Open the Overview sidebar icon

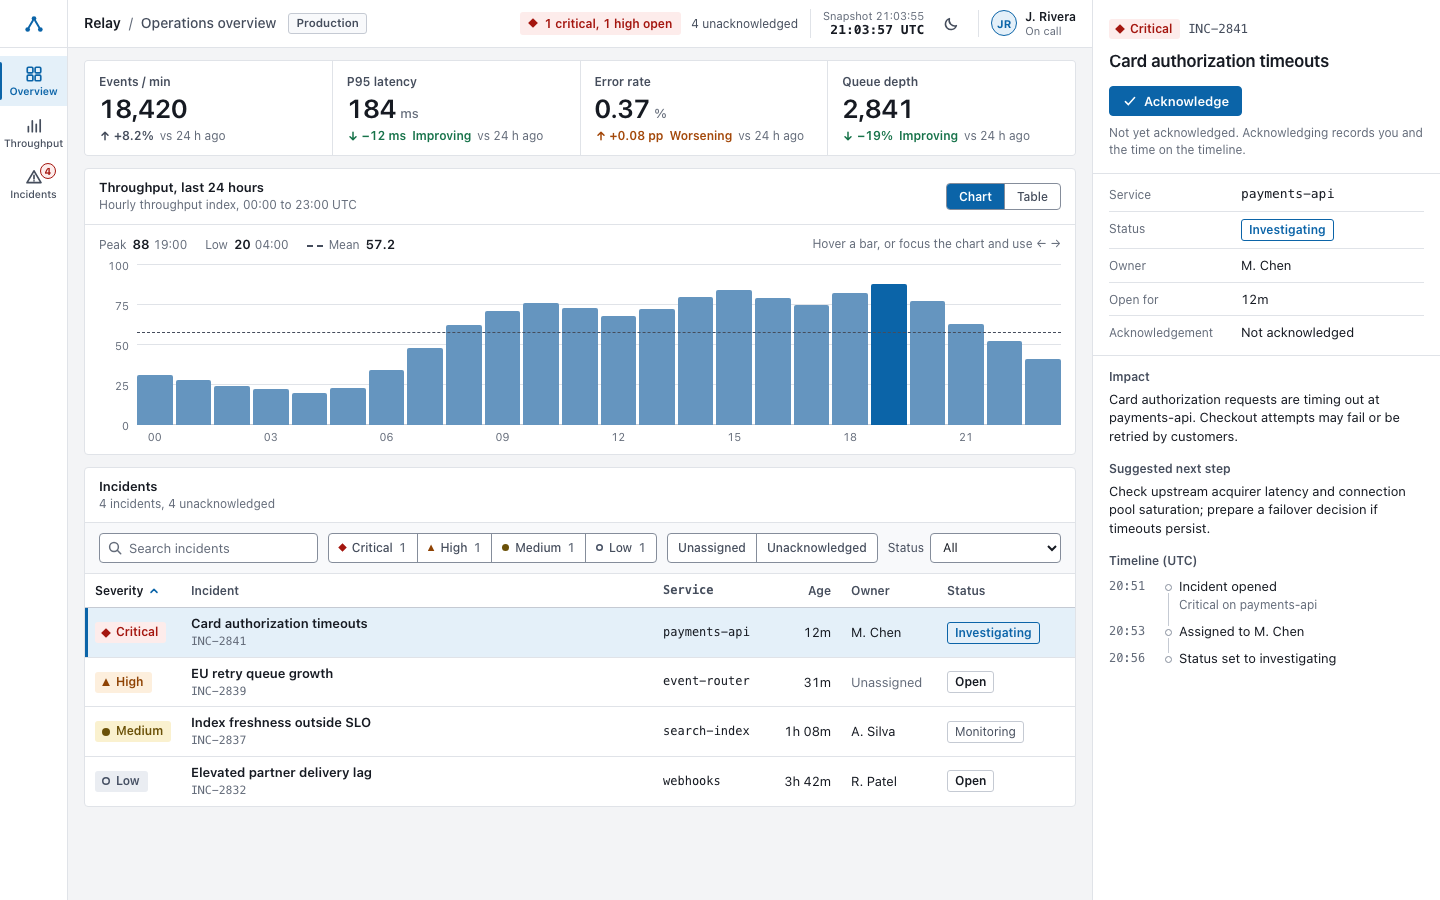(x=34, y=81)
